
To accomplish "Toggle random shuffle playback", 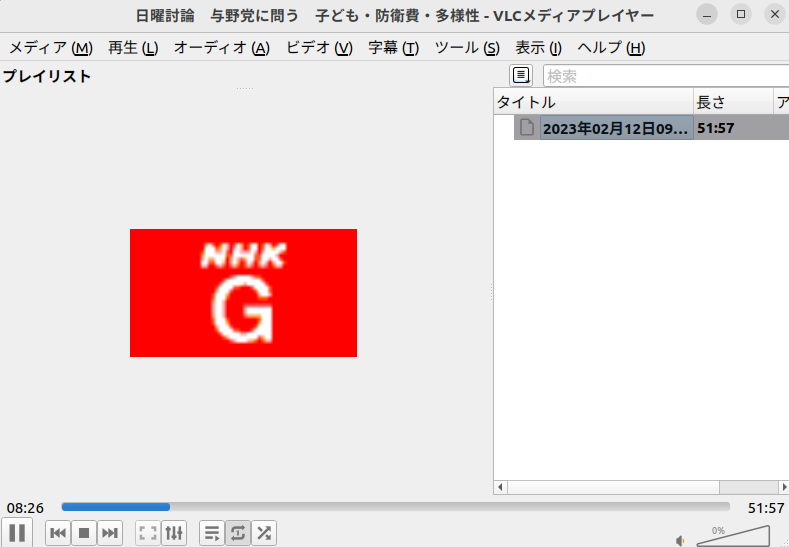I will [264, 532].
